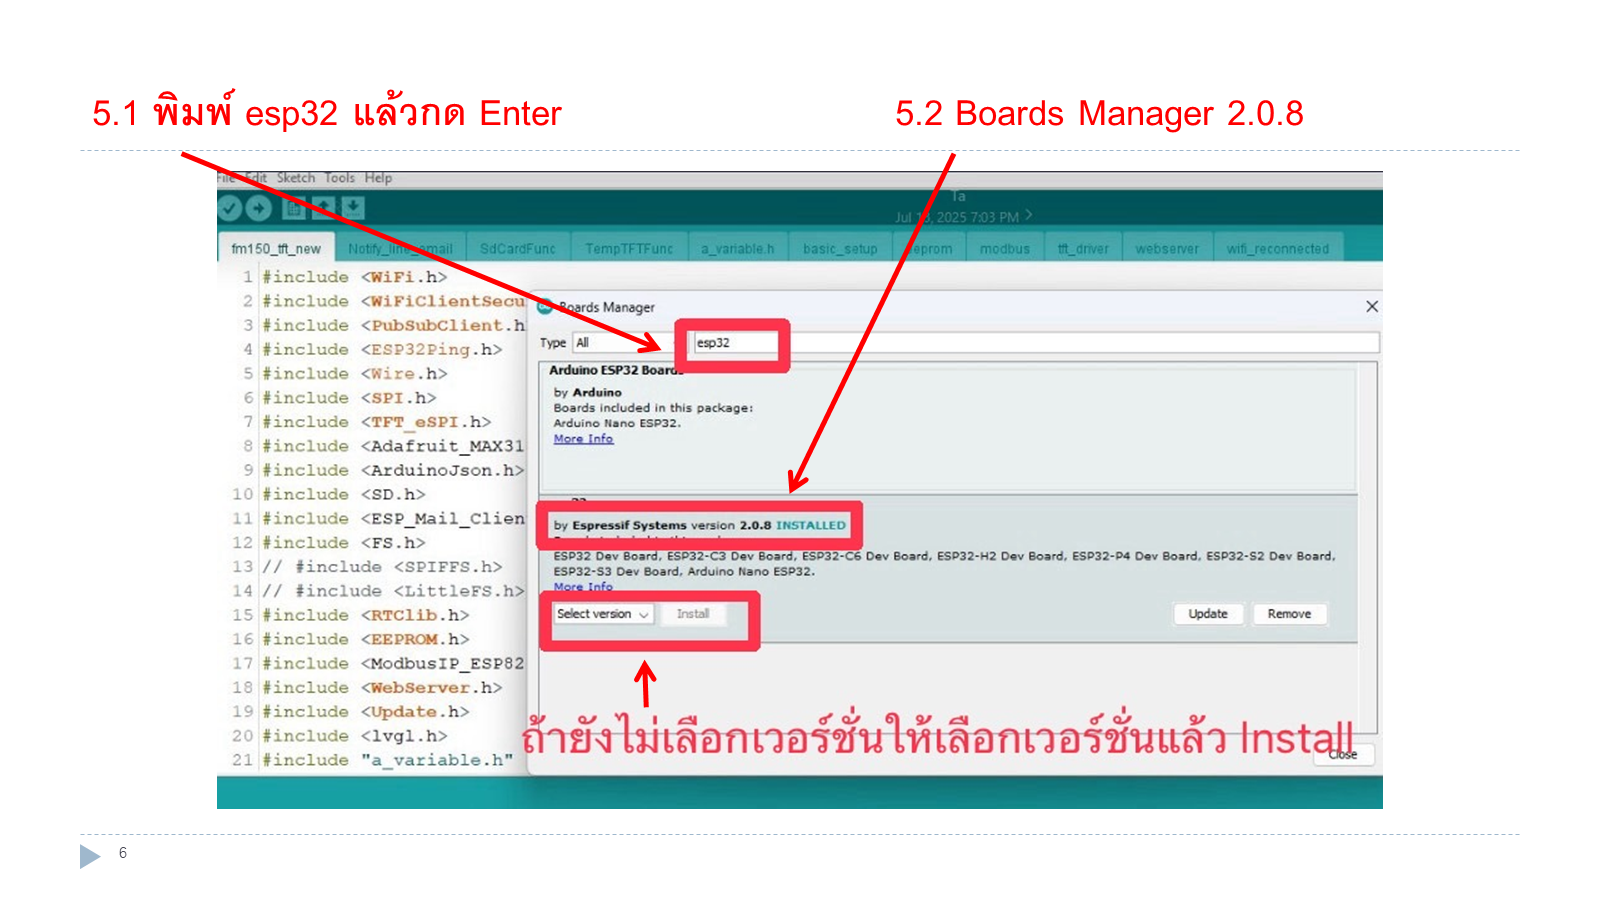Click the Close button in Boards Manager
Screen dimensions: 1600x900
pyautogui.click(x=1343, y=755)
